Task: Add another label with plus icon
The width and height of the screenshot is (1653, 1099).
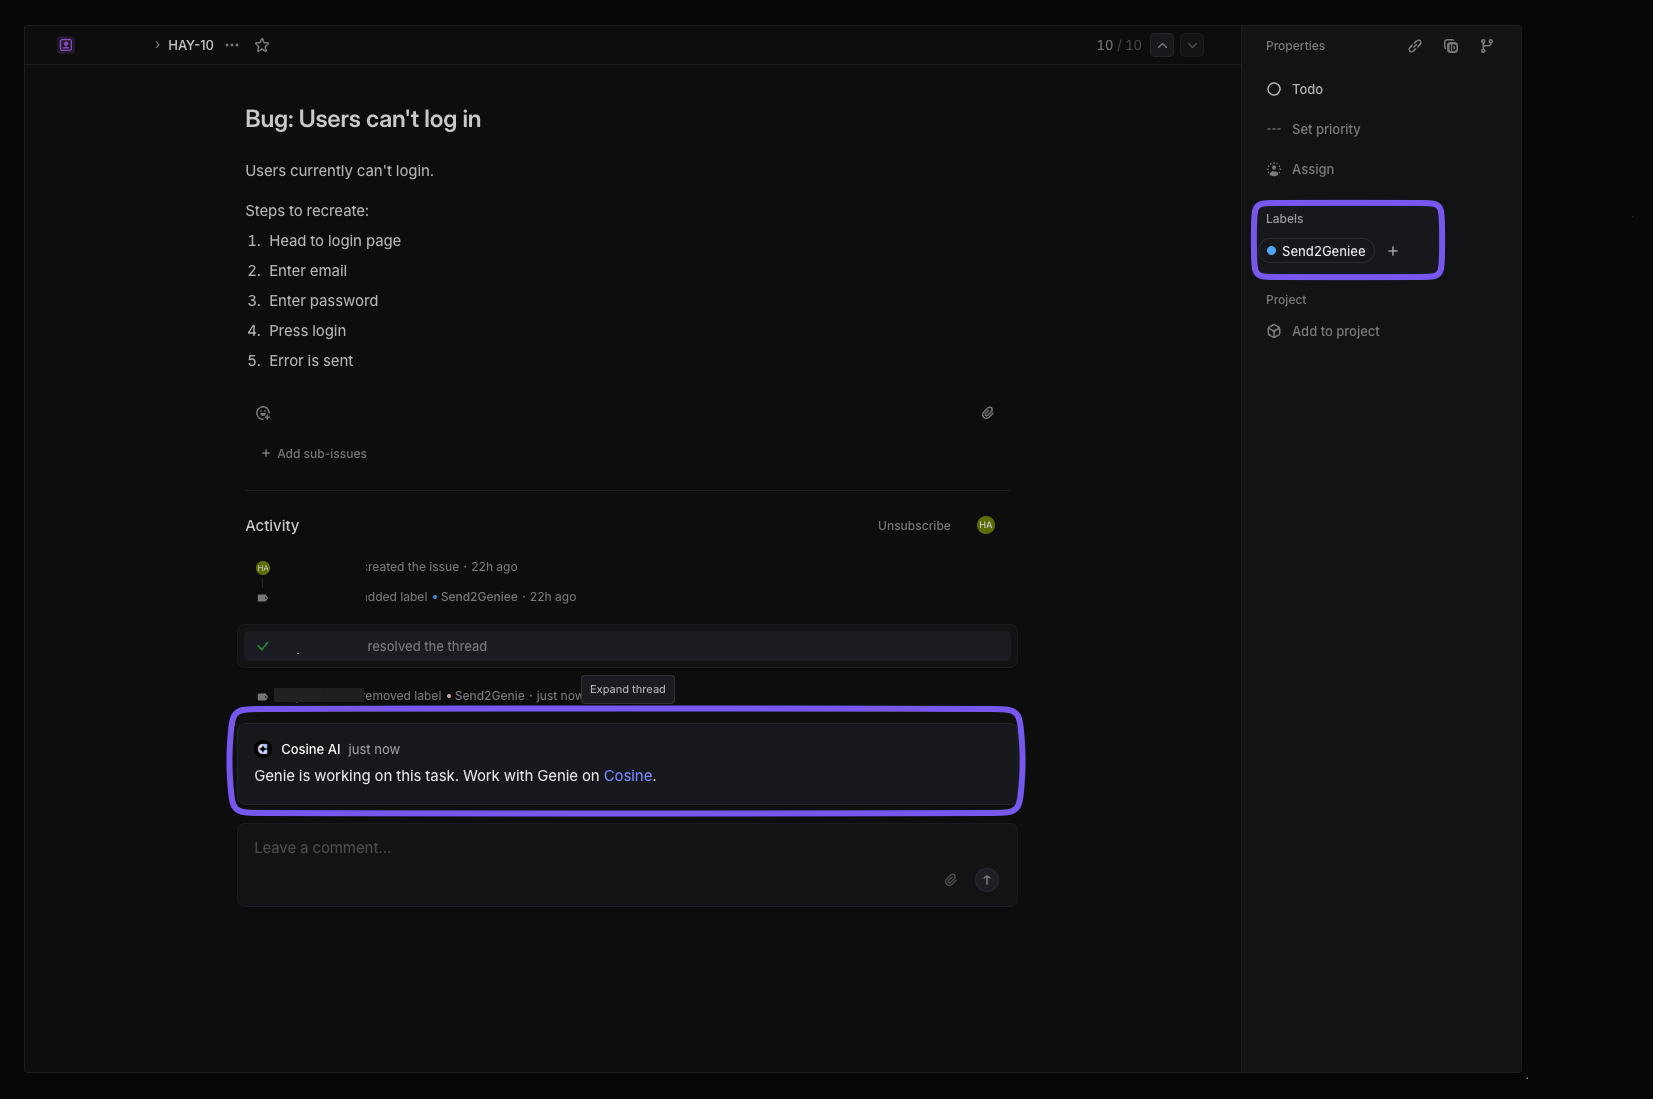Action: pyautogui.click(x=1393, y=251)
